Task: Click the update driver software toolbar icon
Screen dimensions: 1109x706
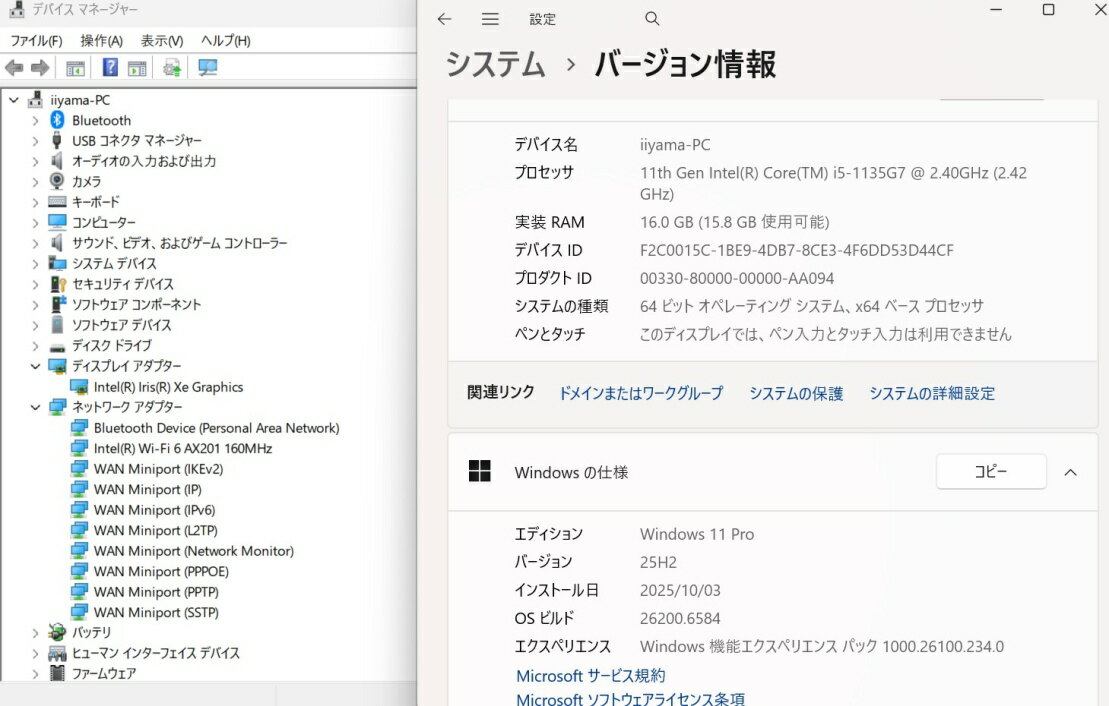Action: pyautogui.click(x=172, y=68)
